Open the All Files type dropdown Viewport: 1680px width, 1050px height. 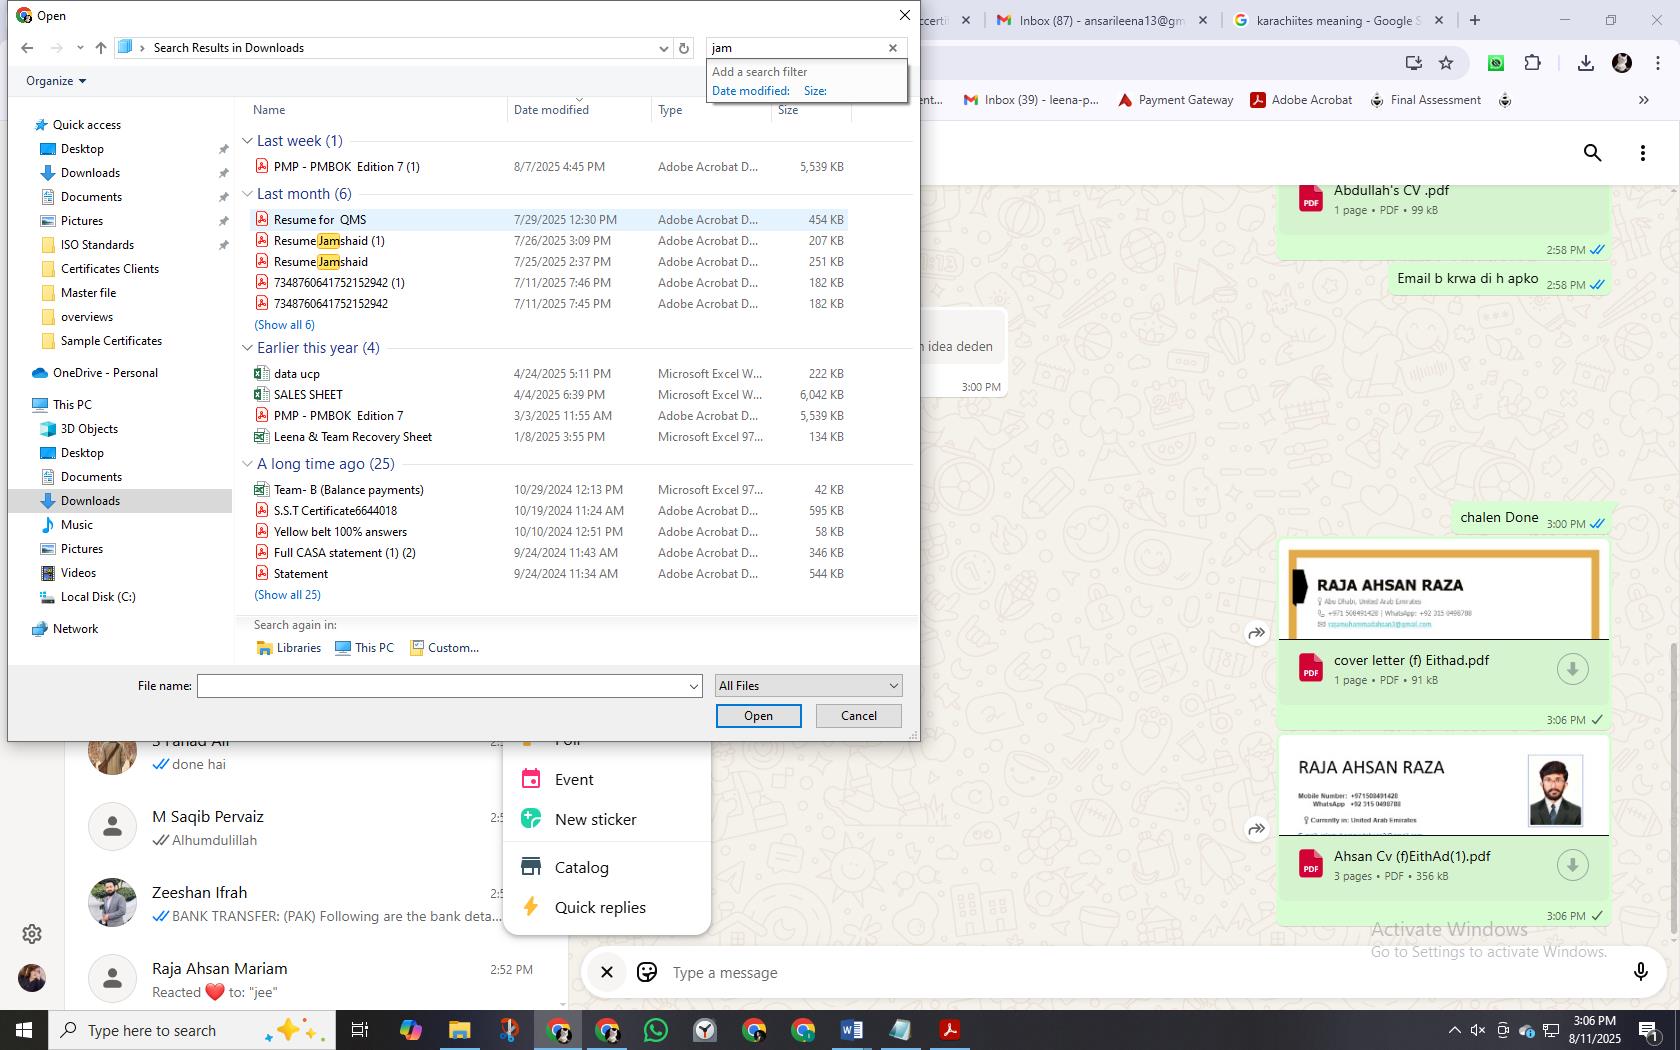click(x=808, y=686)
